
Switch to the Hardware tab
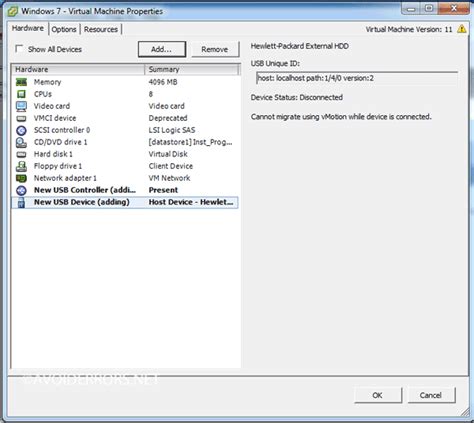28,28
